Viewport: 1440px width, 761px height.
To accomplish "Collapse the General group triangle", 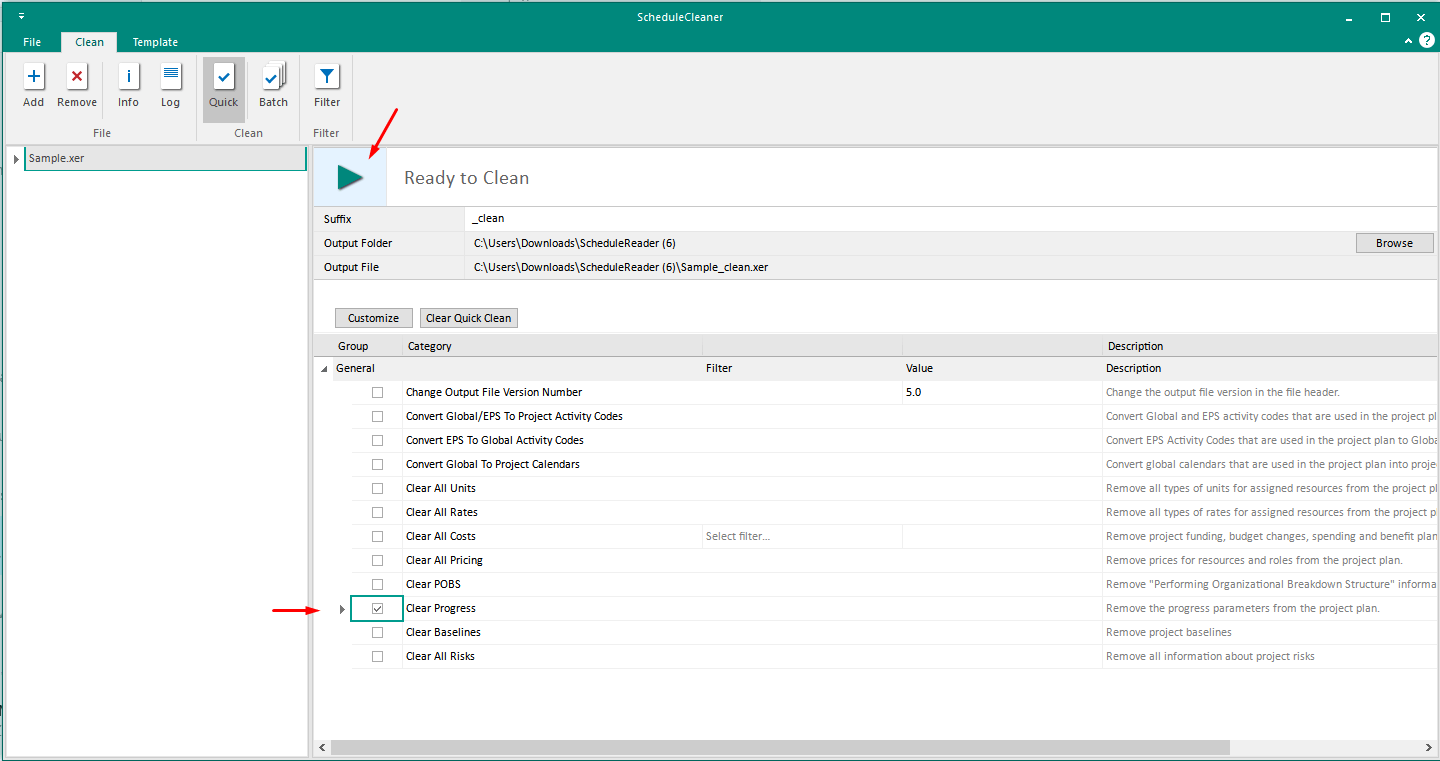I will [x=323, y=369].
